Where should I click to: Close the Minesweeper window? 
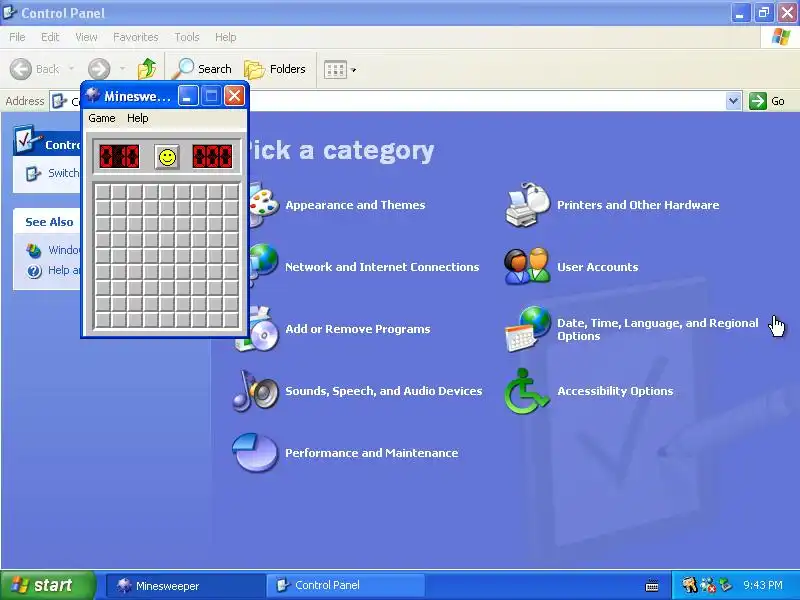234,95
